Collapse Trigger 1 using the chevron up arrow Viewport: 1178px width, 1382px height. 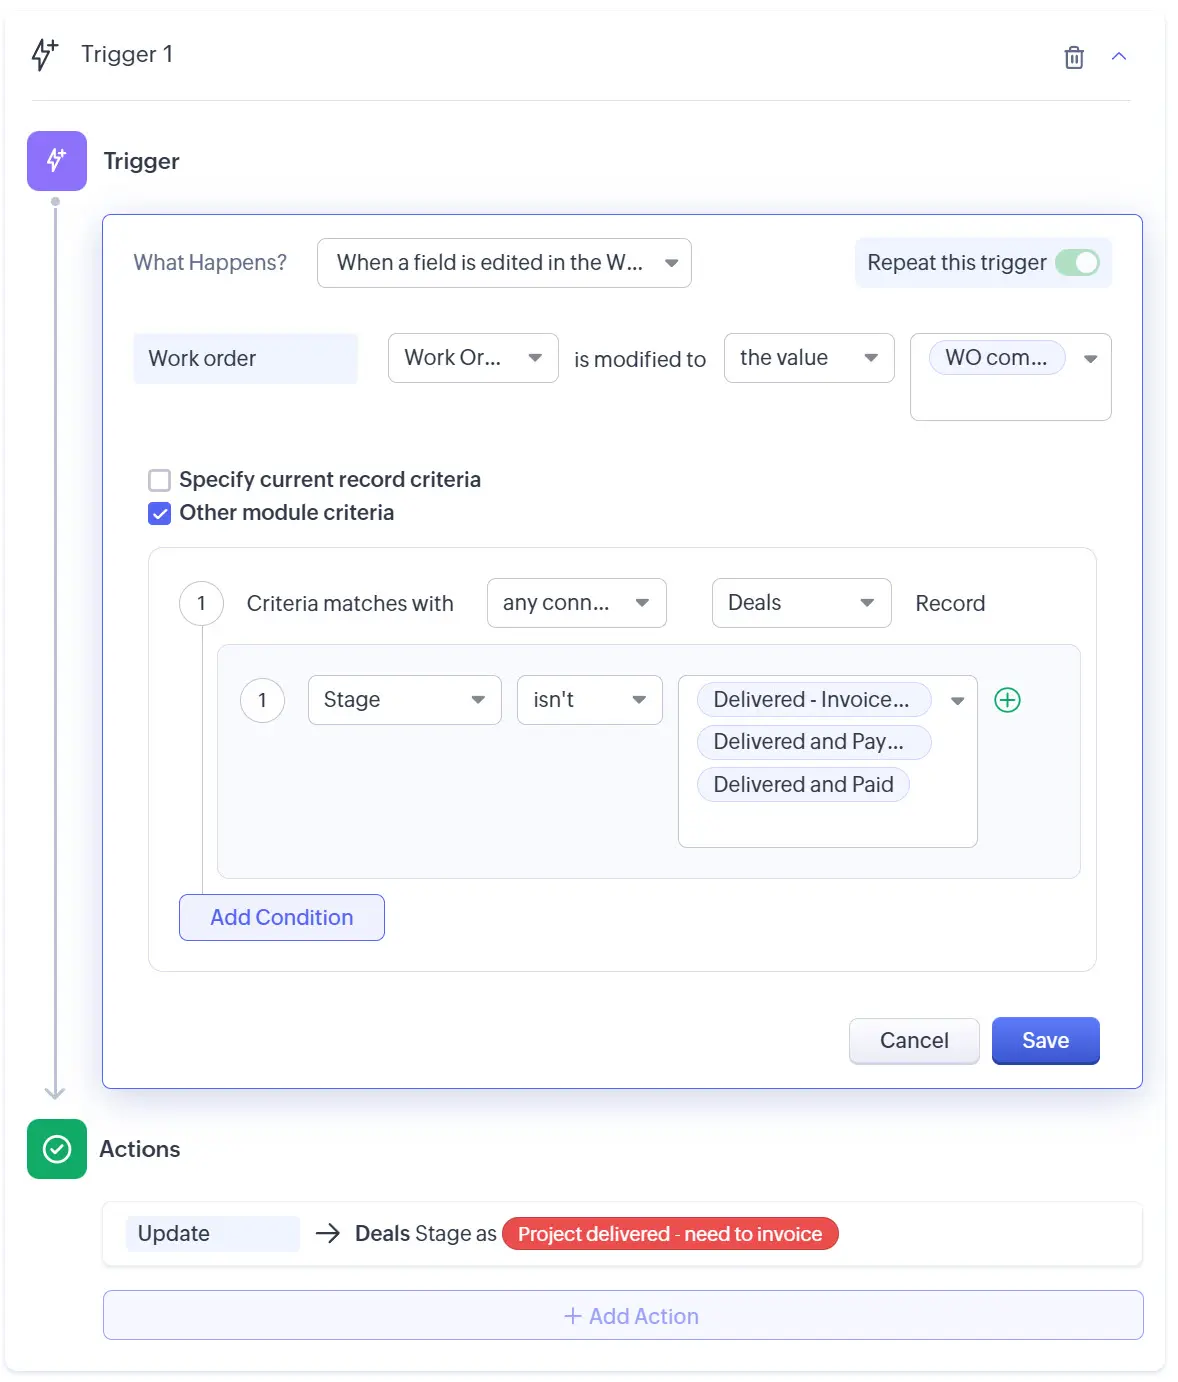click(x=1119, y=57)
